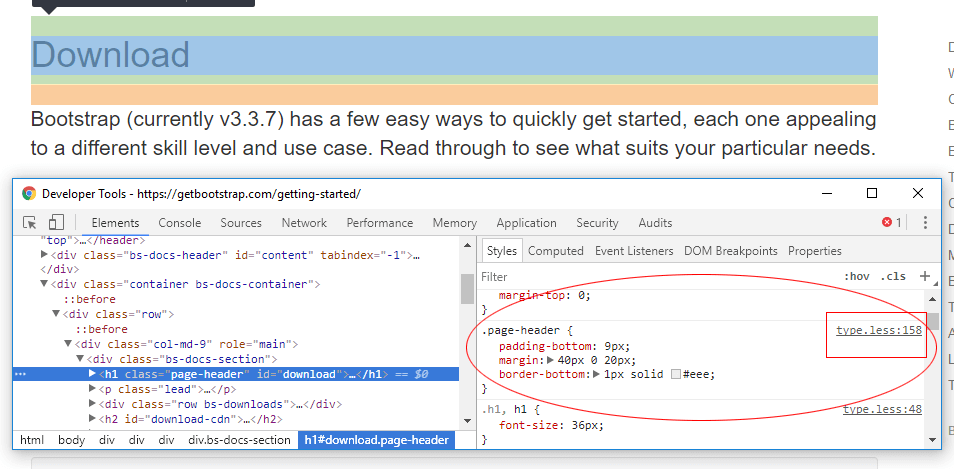Viewport: 954px width, 469px height.
Task: Open the #eee border color swatch
Action: [x=676, y=374]
